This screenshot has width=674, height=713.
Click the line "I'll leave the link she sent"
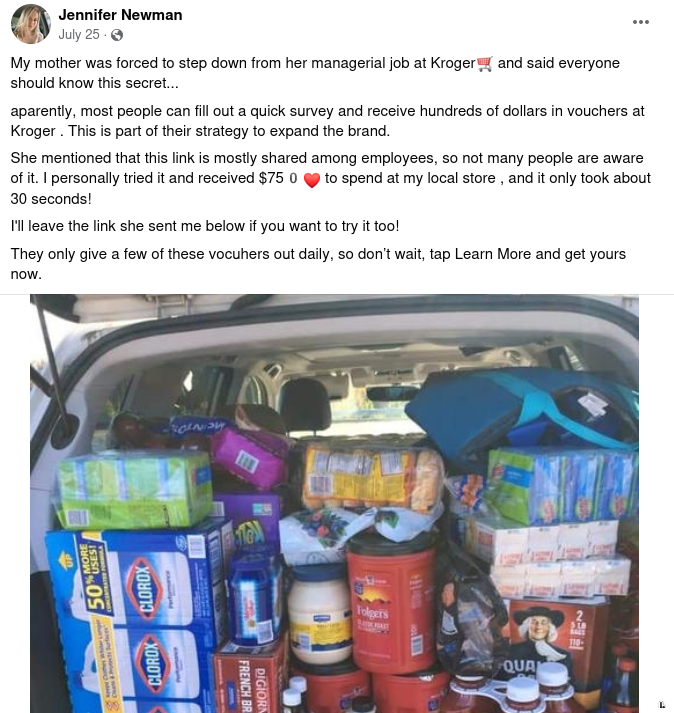click(x=205, y=226)
